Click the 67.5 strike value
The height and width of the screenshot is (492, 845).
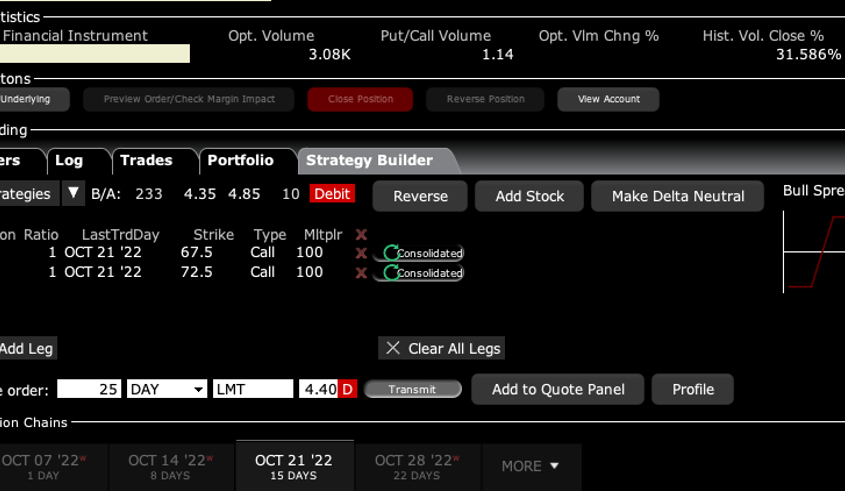197,253
